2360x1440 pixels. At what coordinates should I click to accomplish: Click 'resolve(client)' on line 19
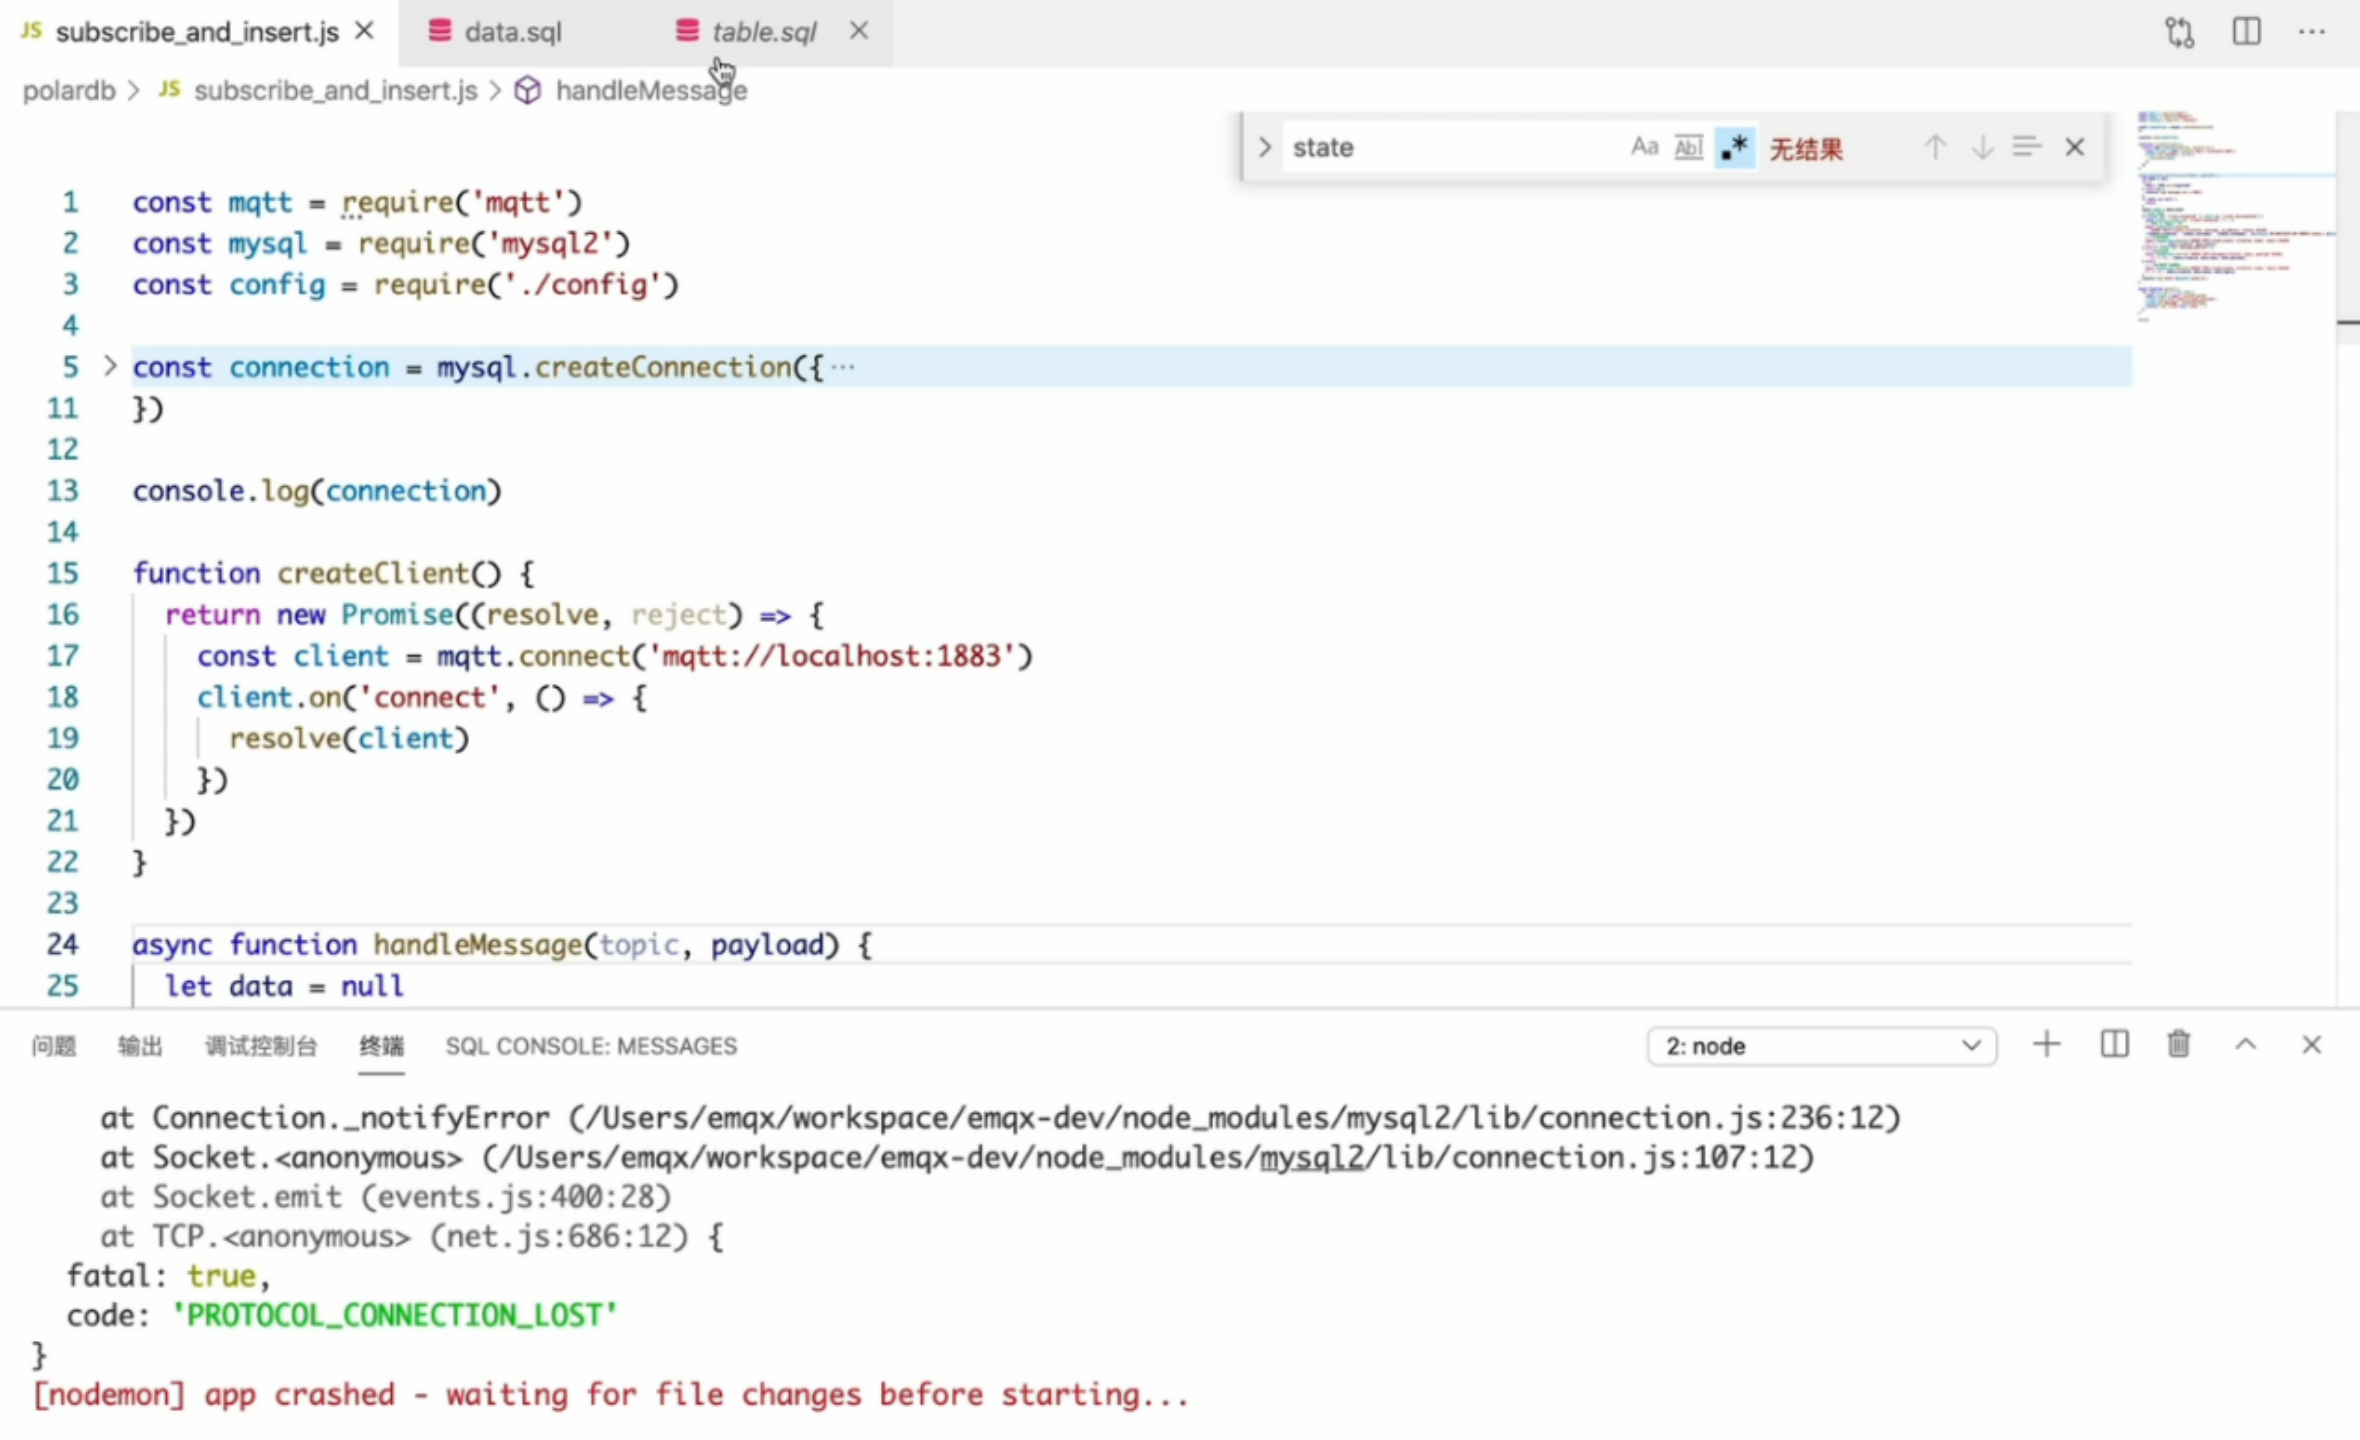click(x=349, y=739)
